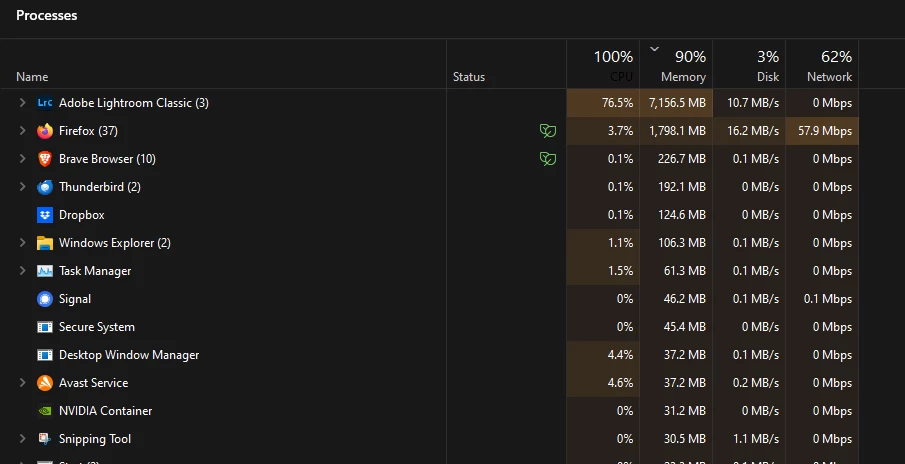Screen dimensions: 905x464
Task: Click the Desktop Window Manager icon
Action: 45,355
